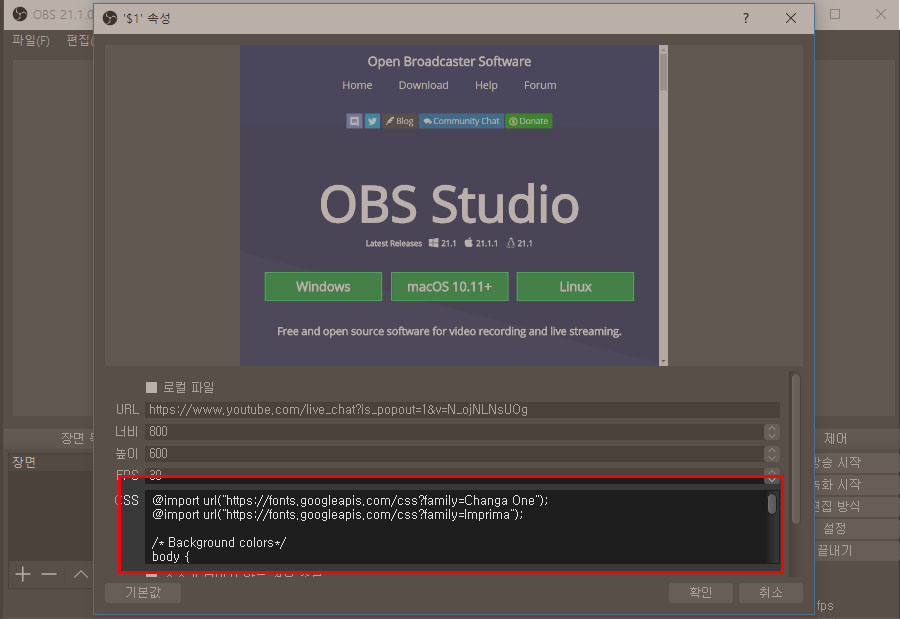Maximize the OBS main window

tap(835, 14)
